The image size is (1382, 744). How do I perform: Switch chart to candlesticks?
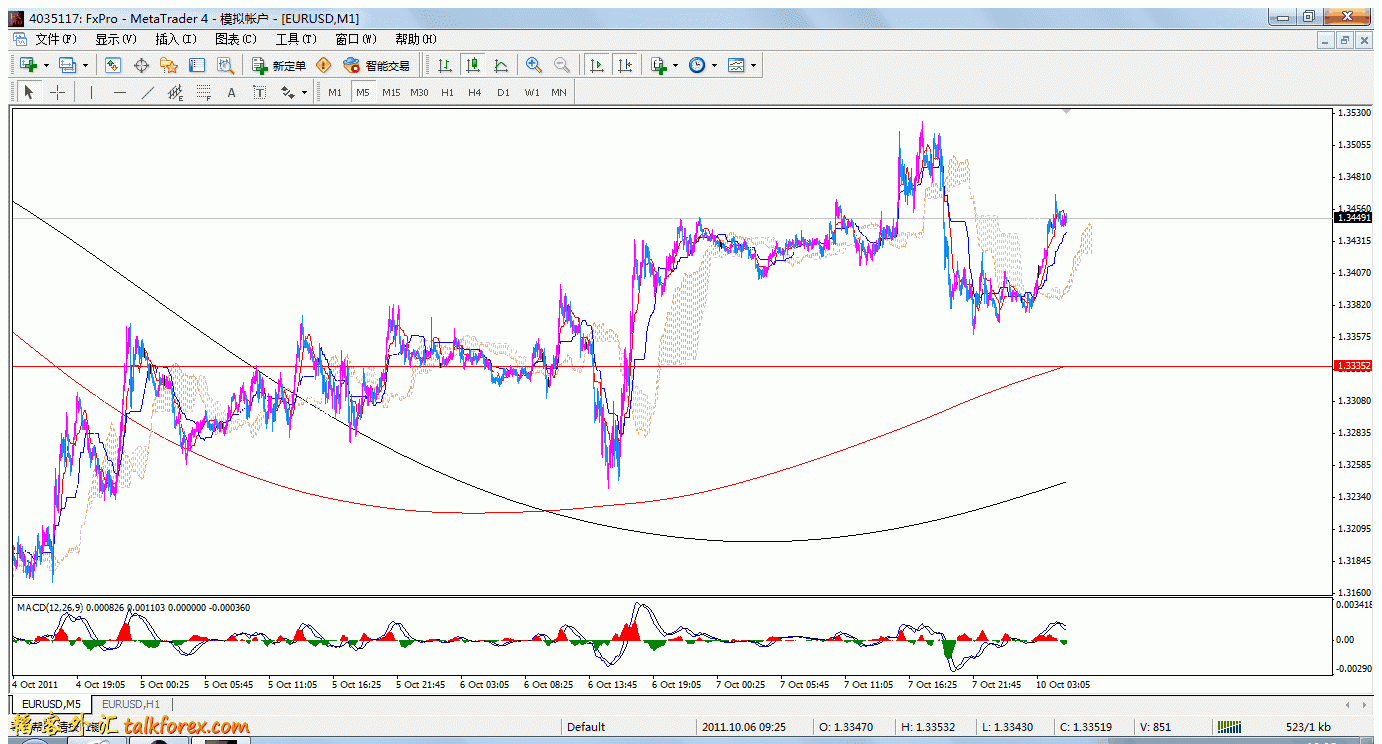tap(473, 65)
